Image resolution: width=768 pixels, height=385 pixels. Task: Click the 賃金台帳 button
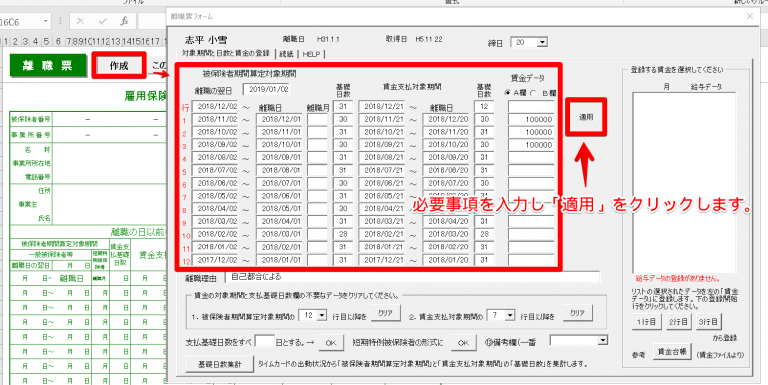[x=672, y=351]
